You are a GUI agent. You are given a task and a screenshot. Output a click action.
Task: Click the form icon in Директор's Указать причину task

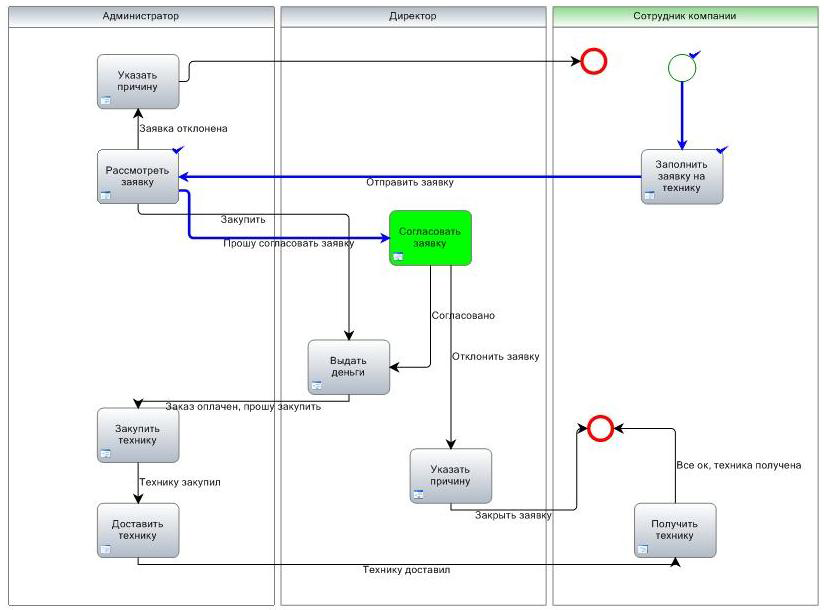pyautogui.click(x=418, y=494)
